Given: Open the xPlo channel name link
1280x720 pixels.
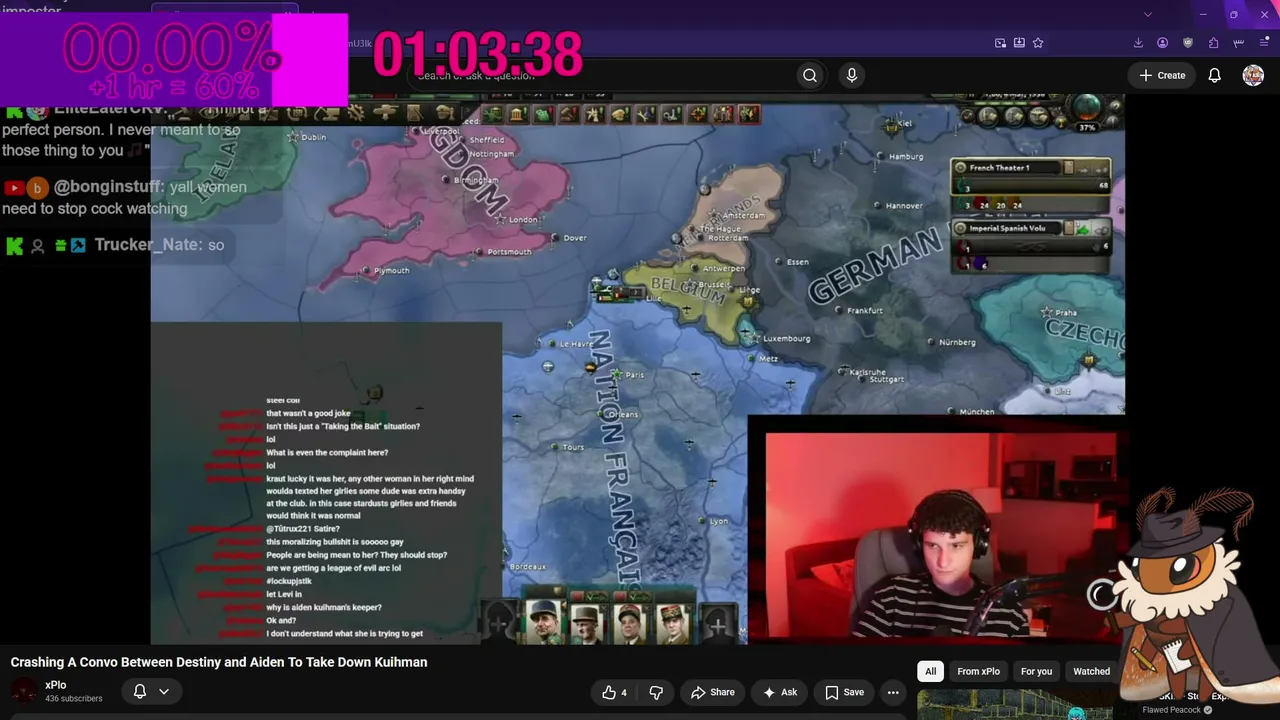Looking at the screenshot, I should pos(55,685).
